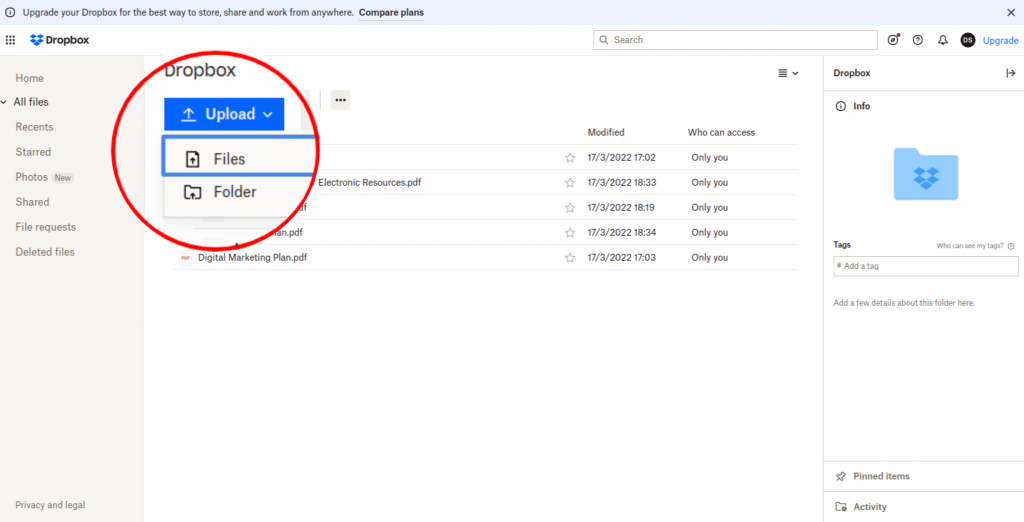Open the app grid launcher icon

pos(10,40)
